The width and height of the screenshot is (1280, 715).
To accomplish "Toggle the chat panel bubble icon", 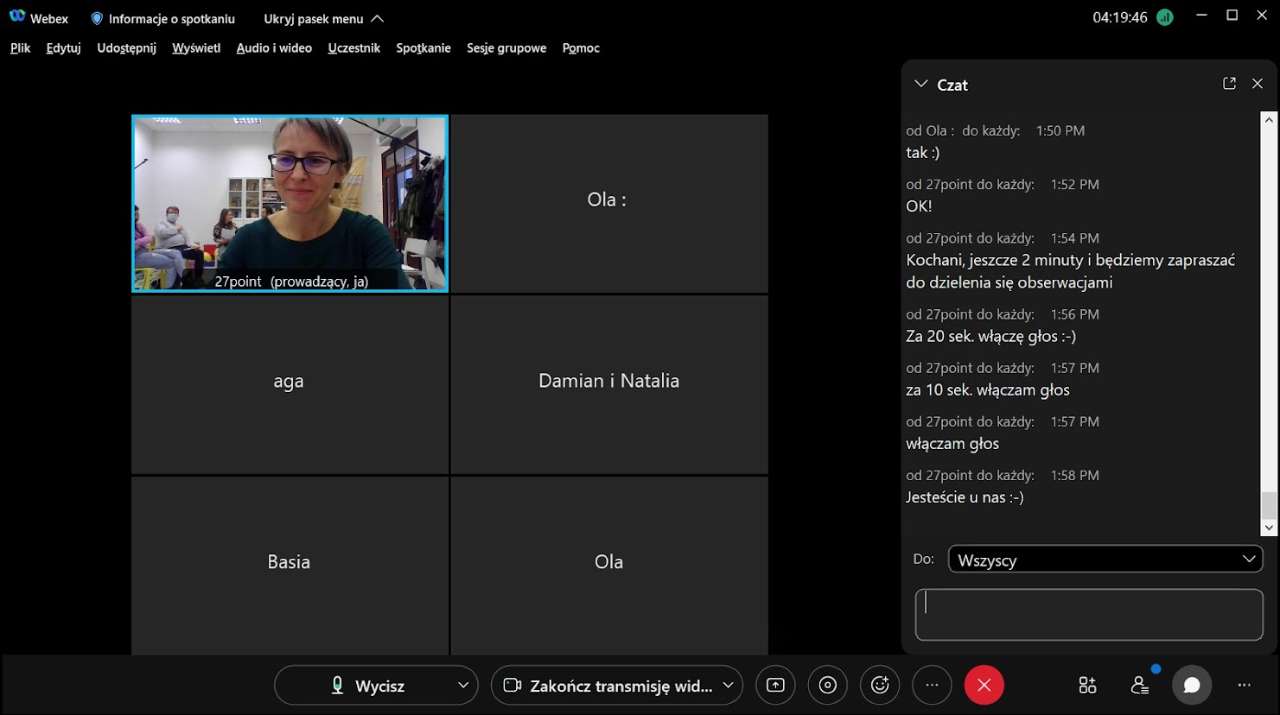I will coord(1191,685).
